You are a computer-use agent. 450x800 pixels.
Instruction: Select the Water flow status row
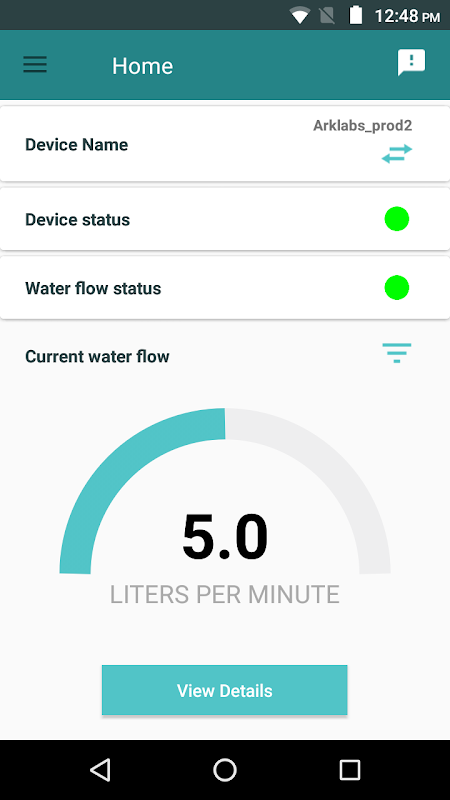click(x=224, y=288)
